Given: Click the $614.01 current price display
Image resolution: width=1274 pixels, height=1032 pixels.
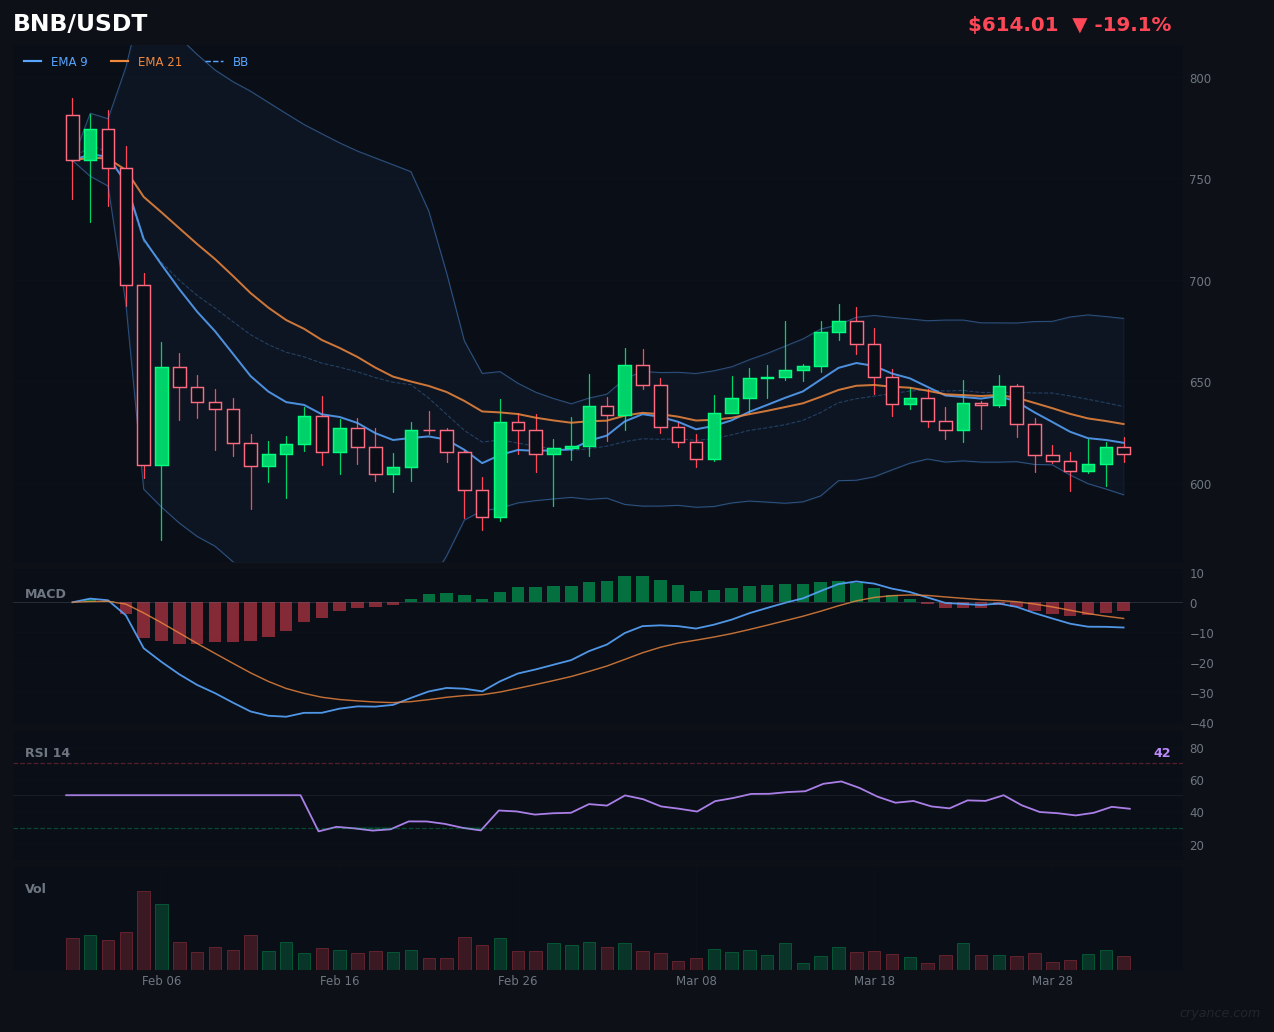Looking at the screenshot, I should coord(1013,23).
